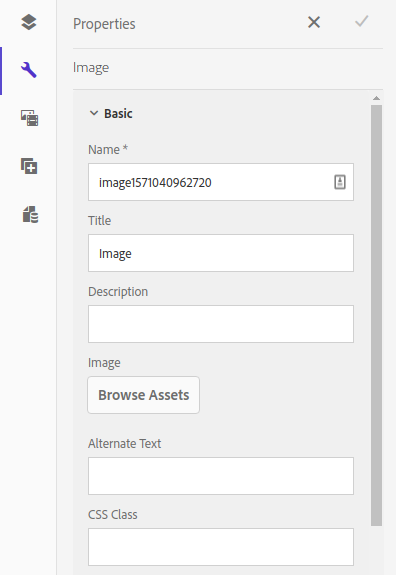396x575 pixels.
Task: Click into the Title field containing Image
Action: 221,253
